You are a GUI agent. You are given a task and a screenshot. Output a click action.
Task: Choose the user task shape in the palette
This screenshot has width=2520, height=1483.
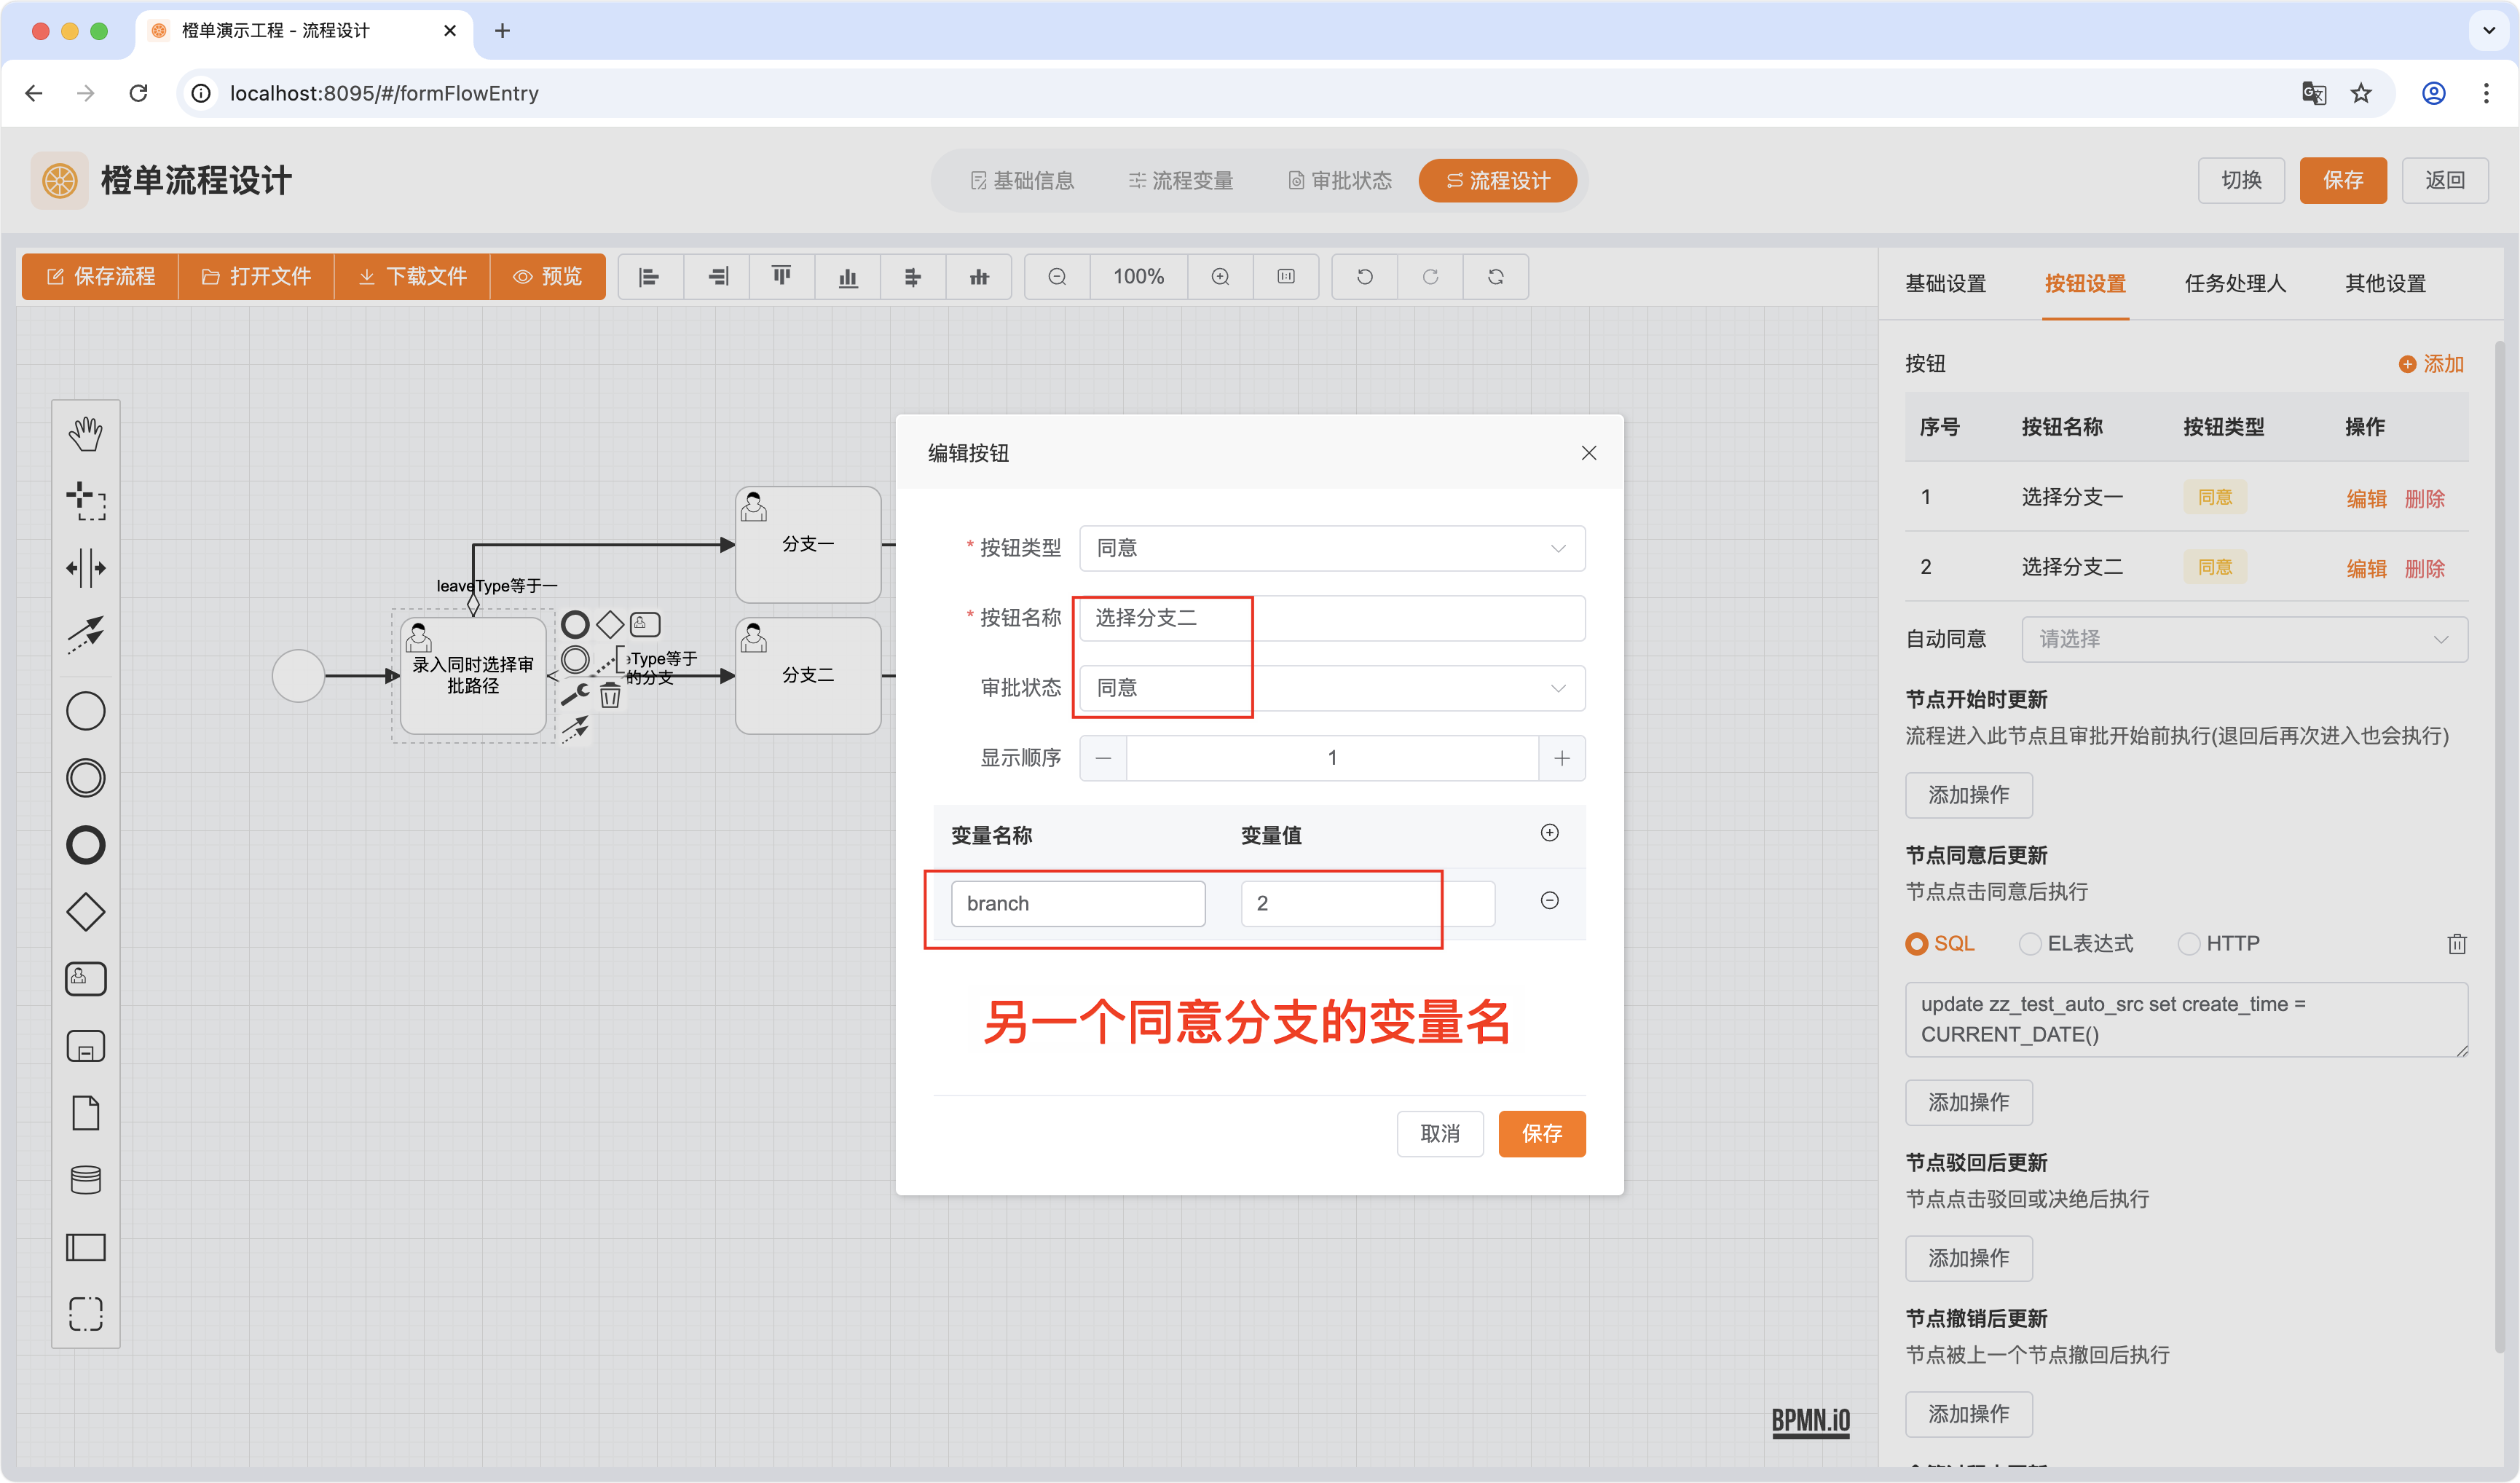[x=86, y=979]
